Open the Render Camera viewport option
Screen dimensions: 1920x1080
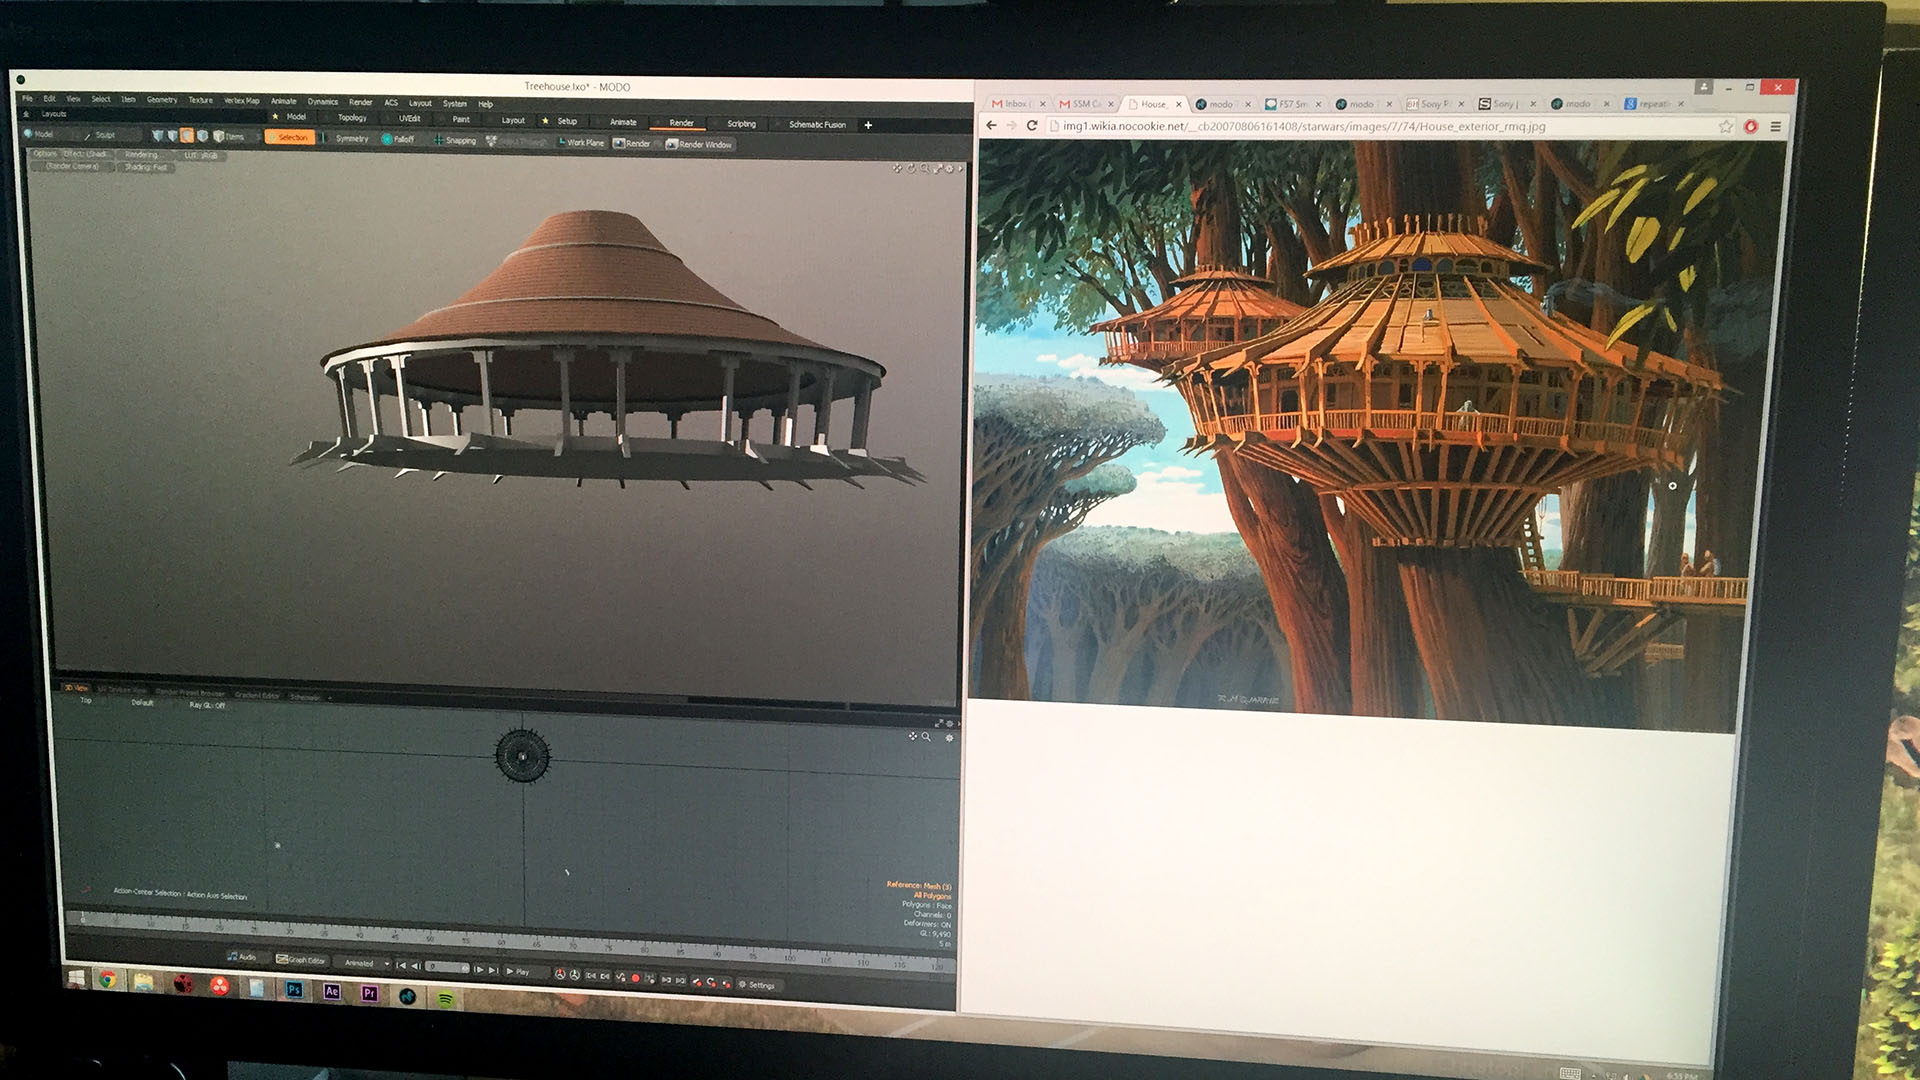pos(72,166)
